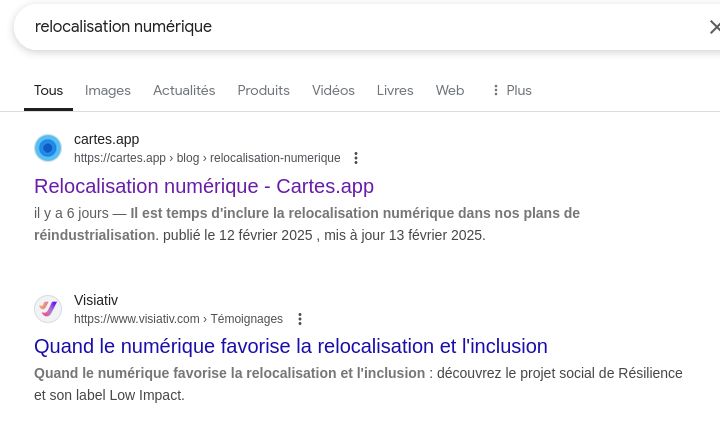Open the Actualités tab
The height and width of the screenshot is (422, 720).
(184, 90)
